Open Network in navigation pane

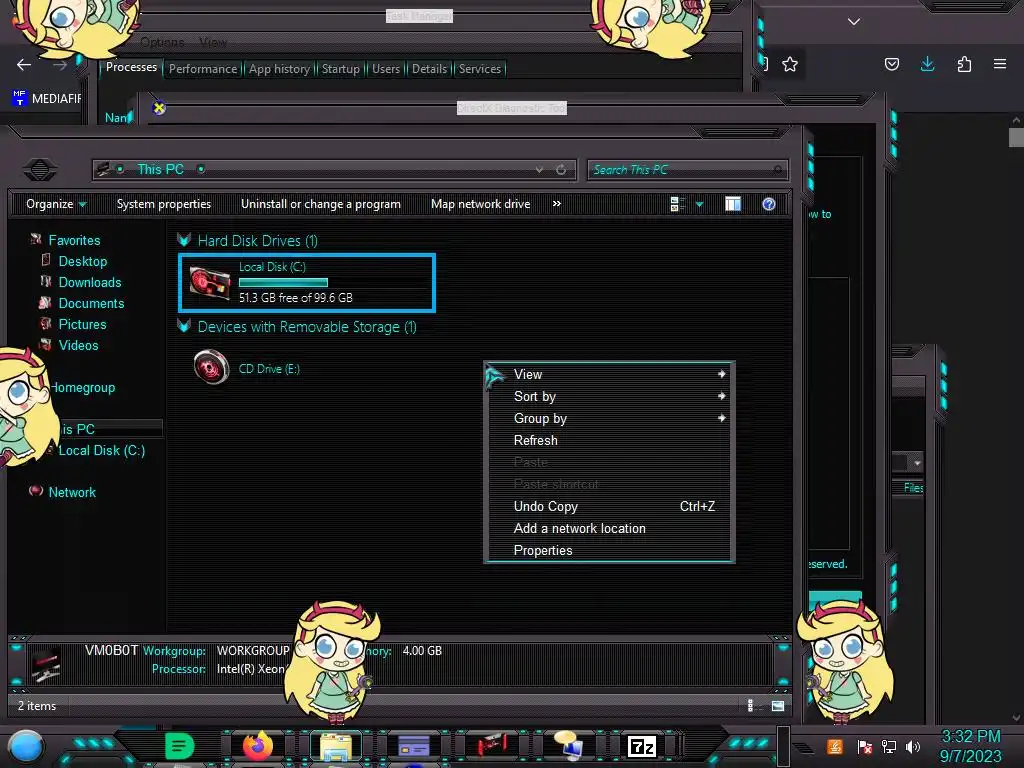pyautogui.click(x=72, y=492)
